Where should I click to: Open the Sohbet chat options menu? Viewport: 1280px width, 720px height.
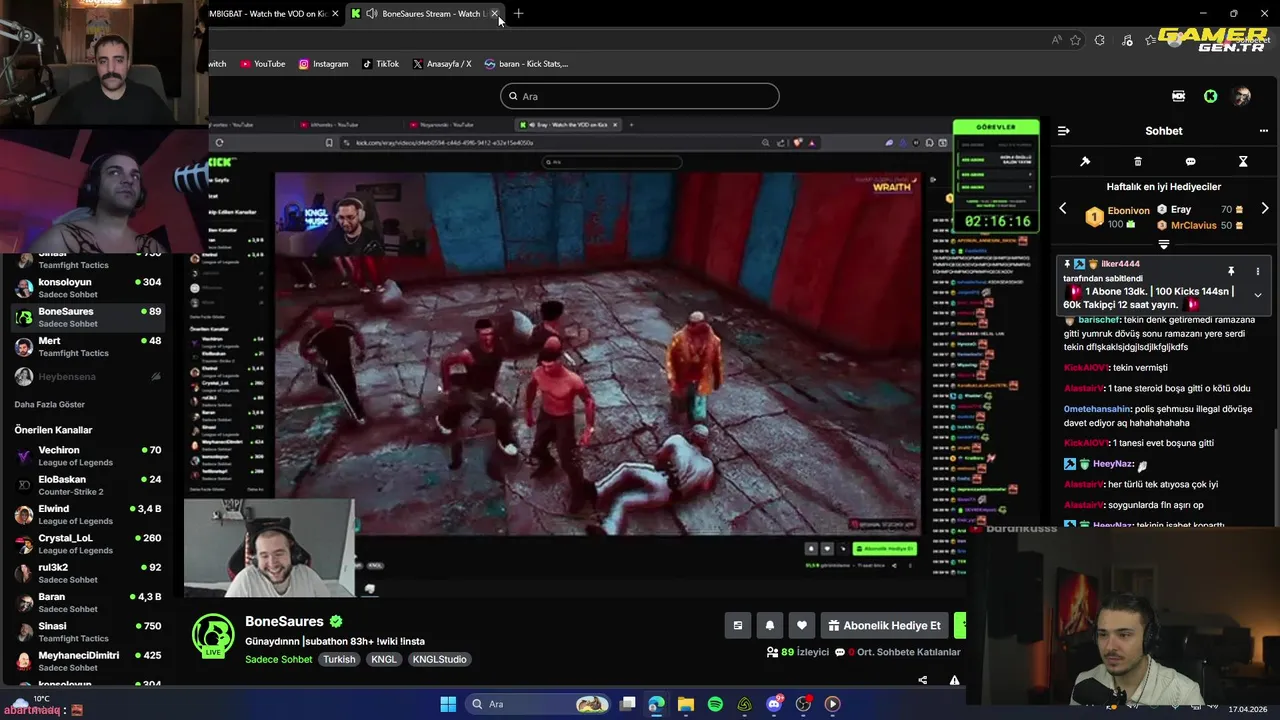(1263, 131)
